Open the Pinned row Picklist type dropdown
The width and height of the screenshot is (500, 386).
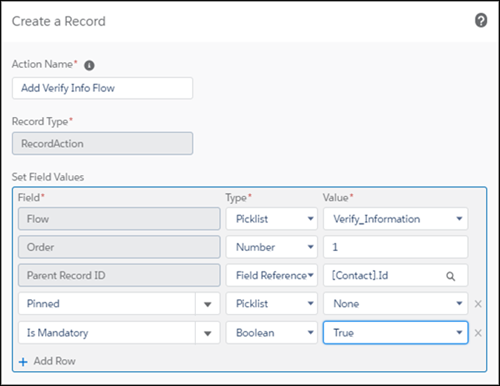pyautogui.click(x=272, y=304)
